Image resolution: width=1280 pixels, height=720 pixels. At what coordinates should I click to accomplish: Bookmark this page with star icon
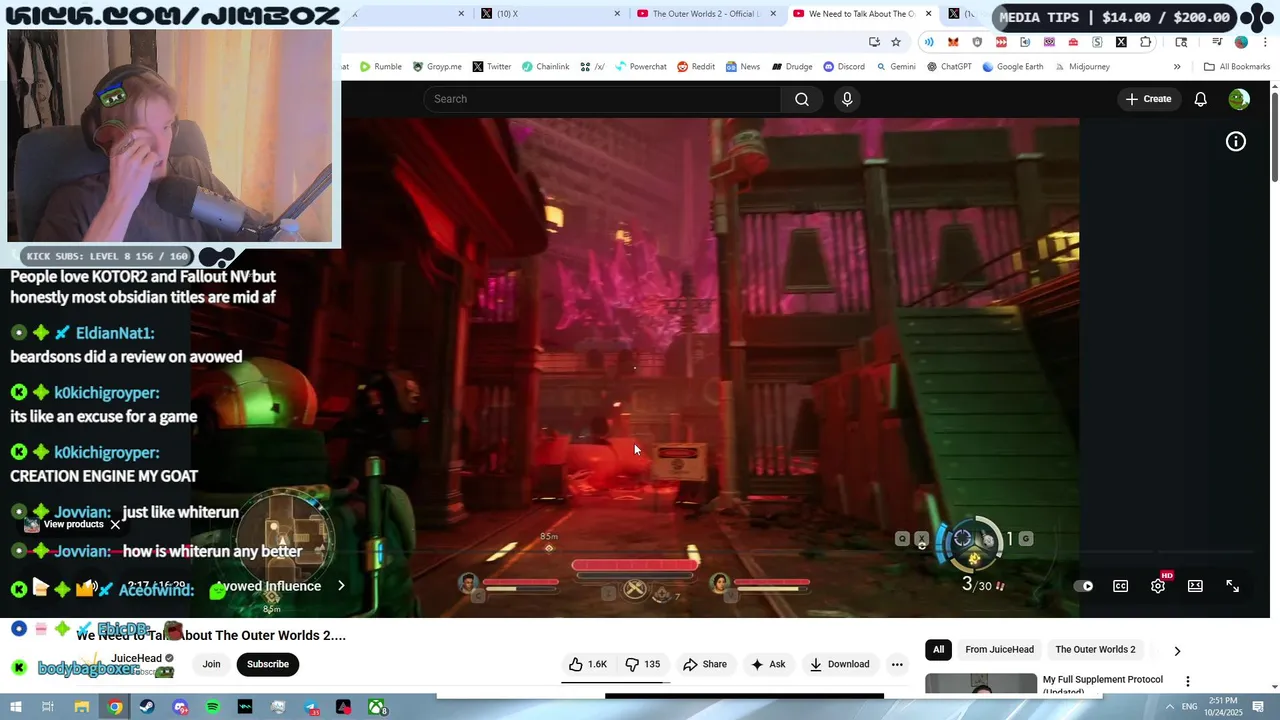(896, 42)
